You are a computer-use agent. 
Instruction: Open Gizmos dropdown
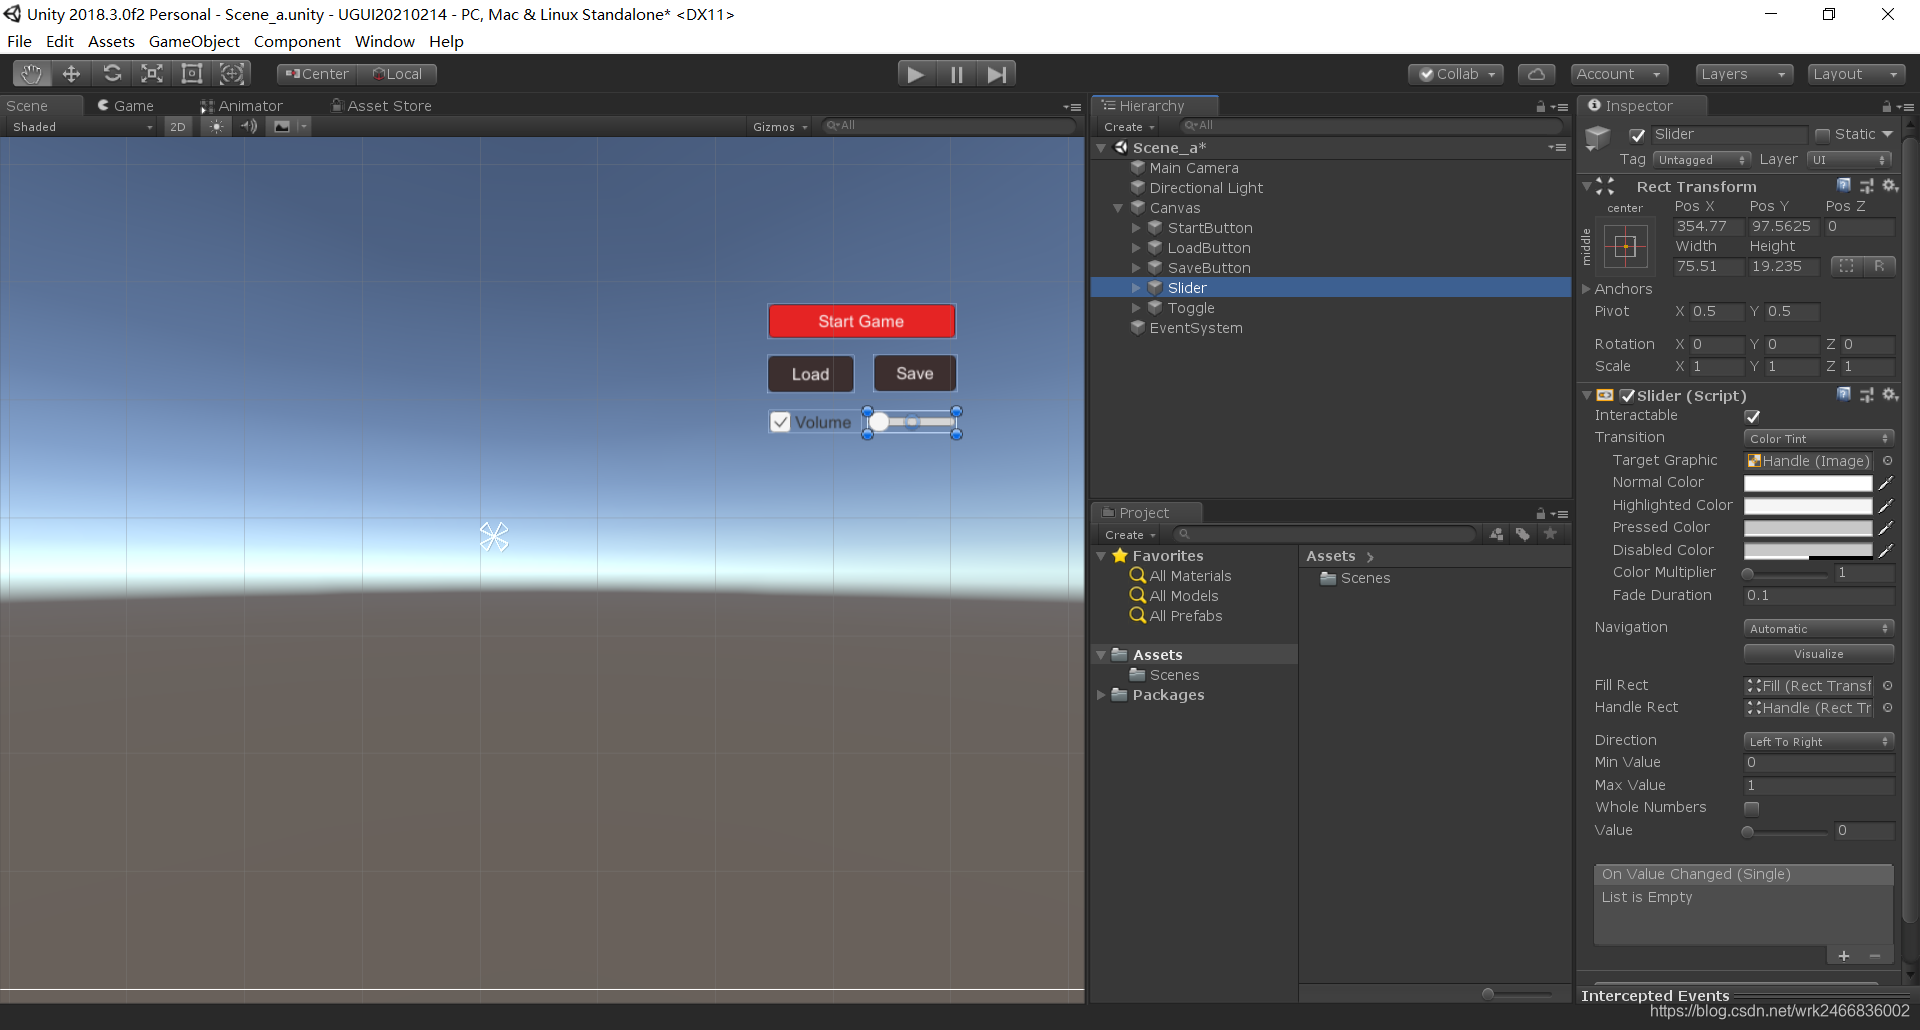tap(780, 127)
